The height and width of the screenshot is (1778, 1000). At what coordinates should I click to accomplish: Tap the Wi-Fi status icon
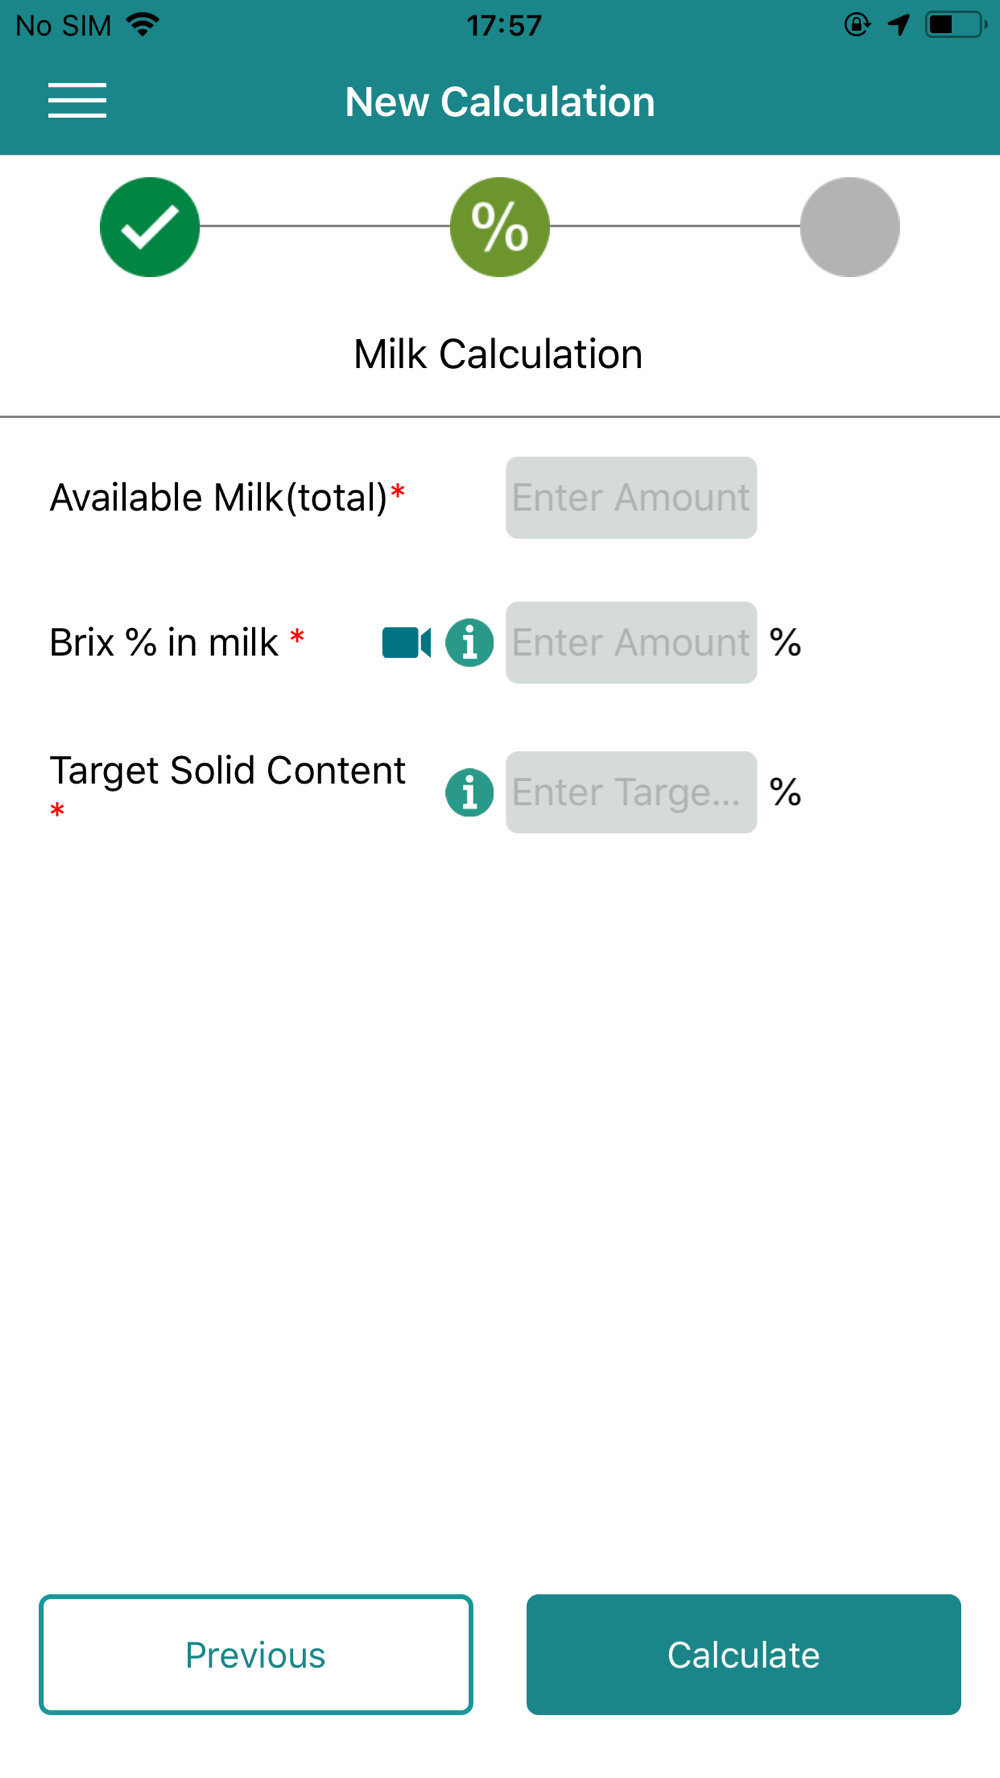pyautogui.click(x=144, y=25)
